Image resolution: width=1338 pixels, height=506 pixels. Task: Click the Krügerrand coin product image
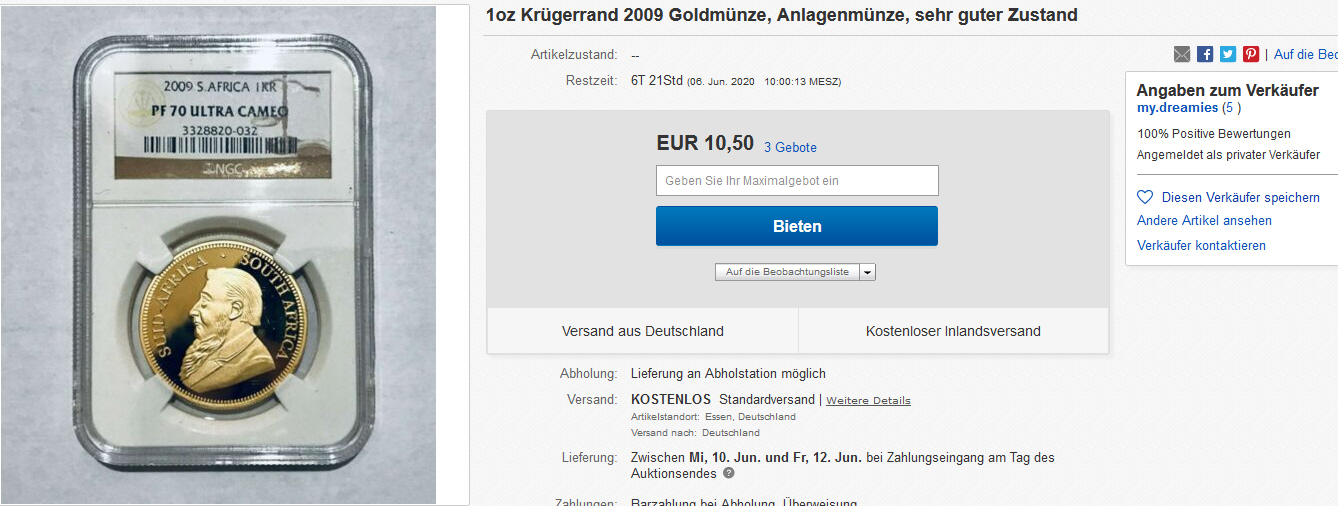pyautogui.click(x=219, y=254)
